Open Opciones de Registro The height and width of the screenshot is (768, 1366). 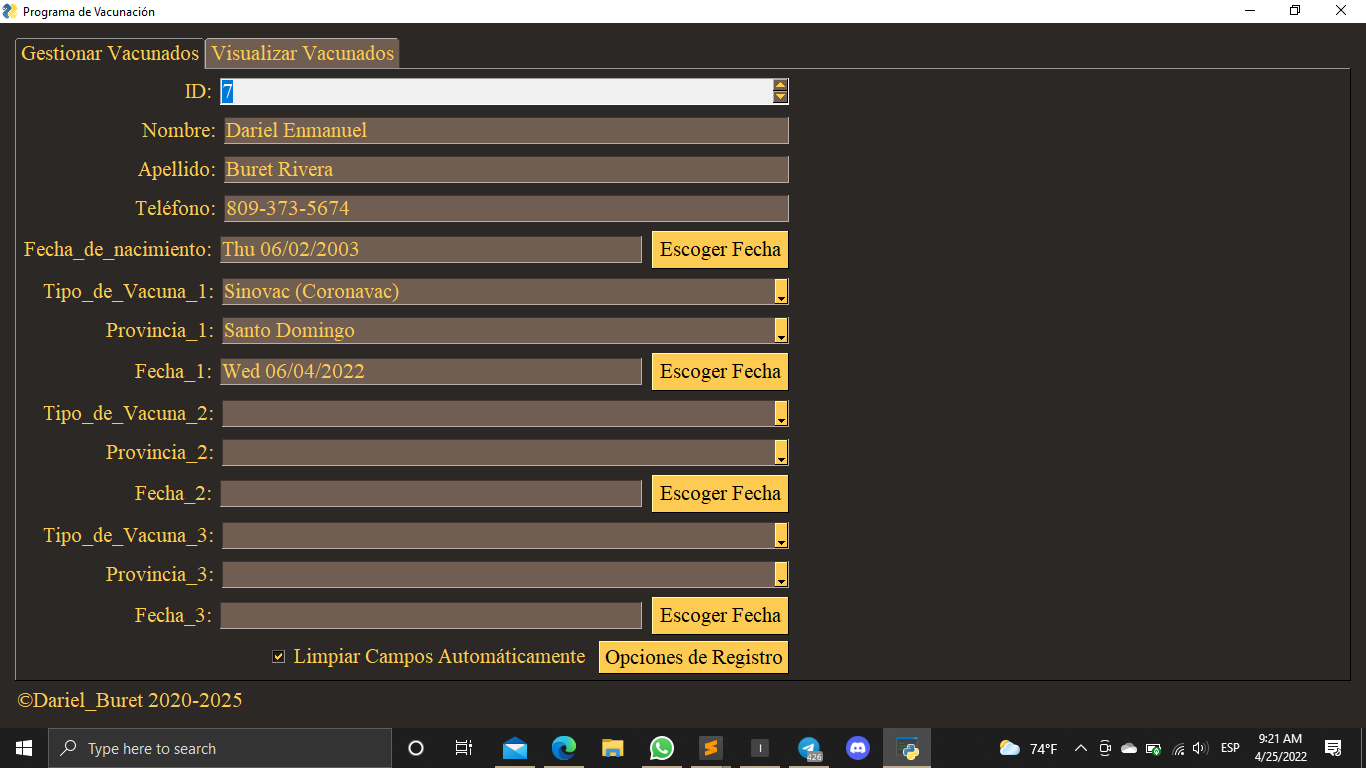tap(692, 656)
